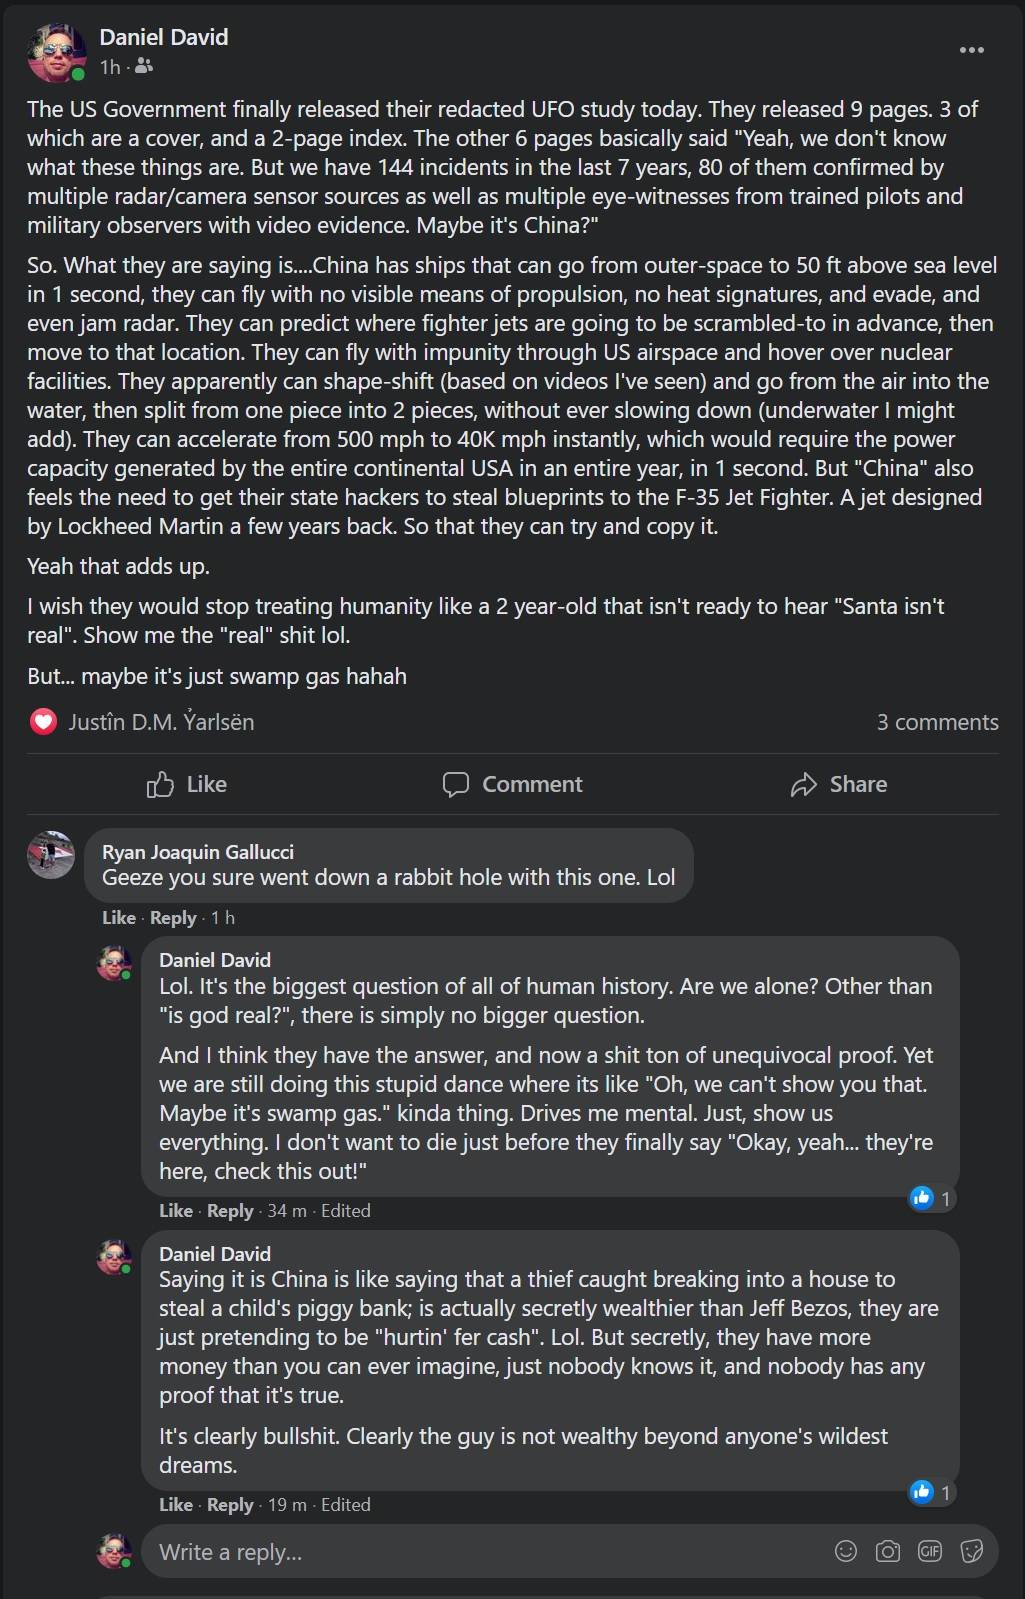Reply to Ryan Joaquin Gallucci's comment
1025x1599 pixels.
tap(173, 917)
